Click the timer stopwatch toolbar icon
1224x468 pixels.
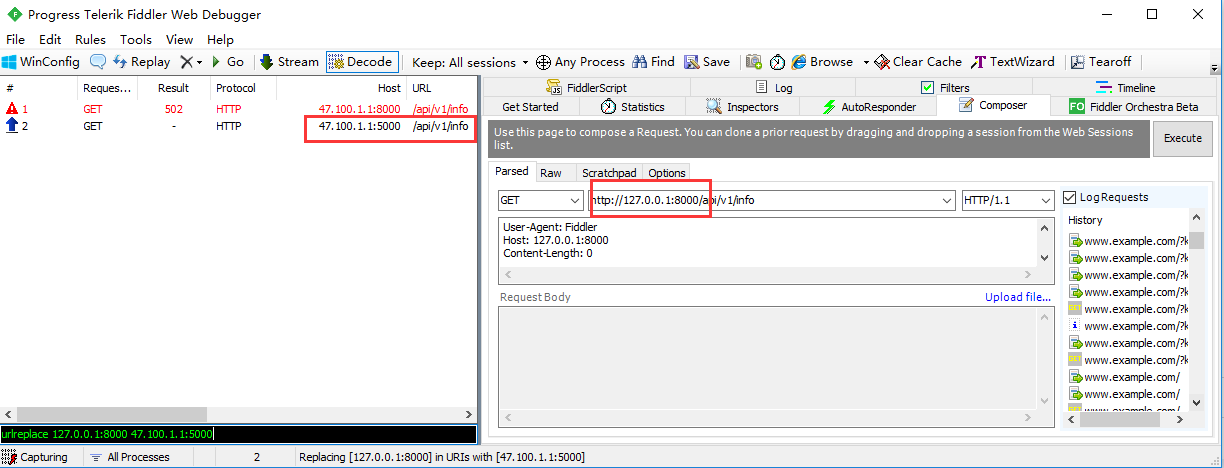click(x=777, y=62)
